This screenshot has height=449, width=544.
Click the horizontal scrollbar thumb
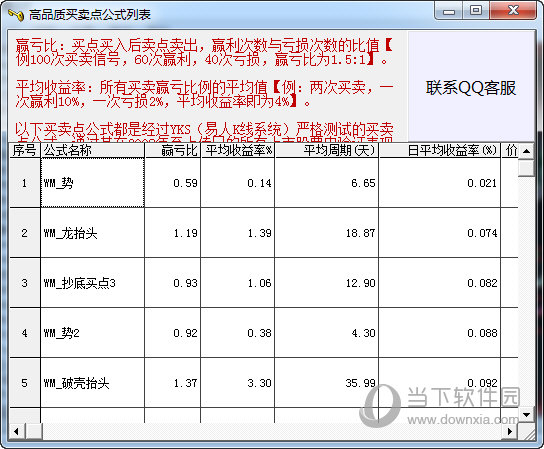(x=34, y=431)
